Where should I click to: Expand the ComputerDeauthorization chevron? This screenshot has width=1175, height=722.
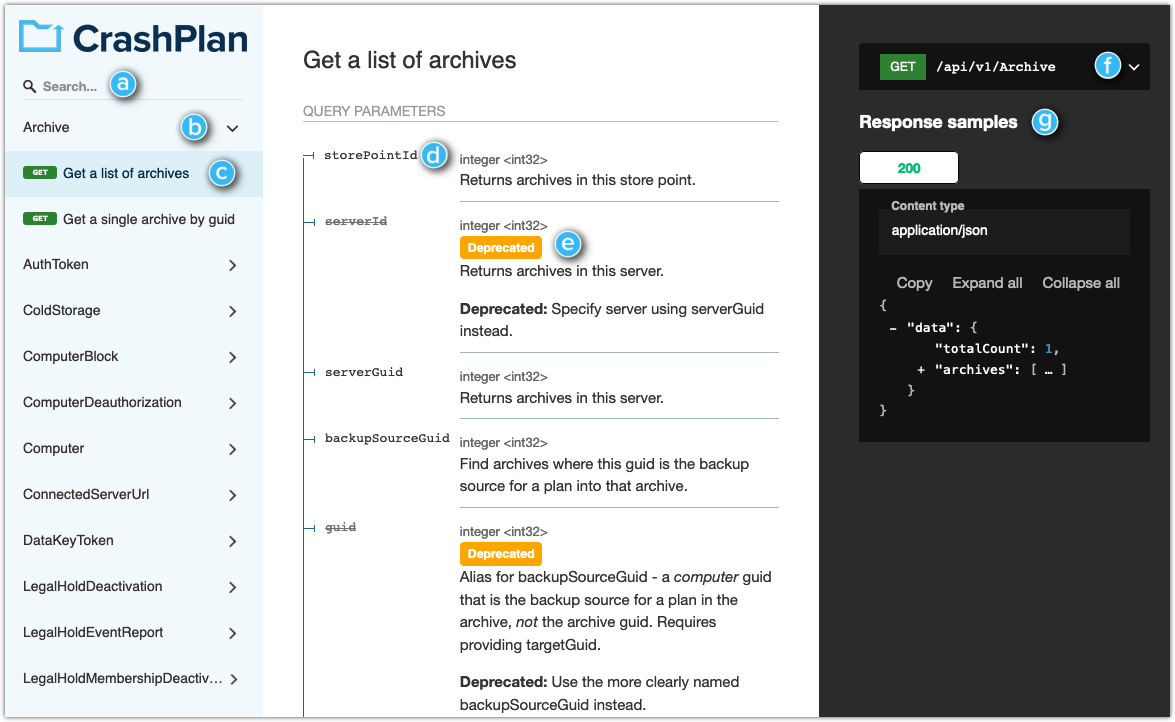(232, 403)
